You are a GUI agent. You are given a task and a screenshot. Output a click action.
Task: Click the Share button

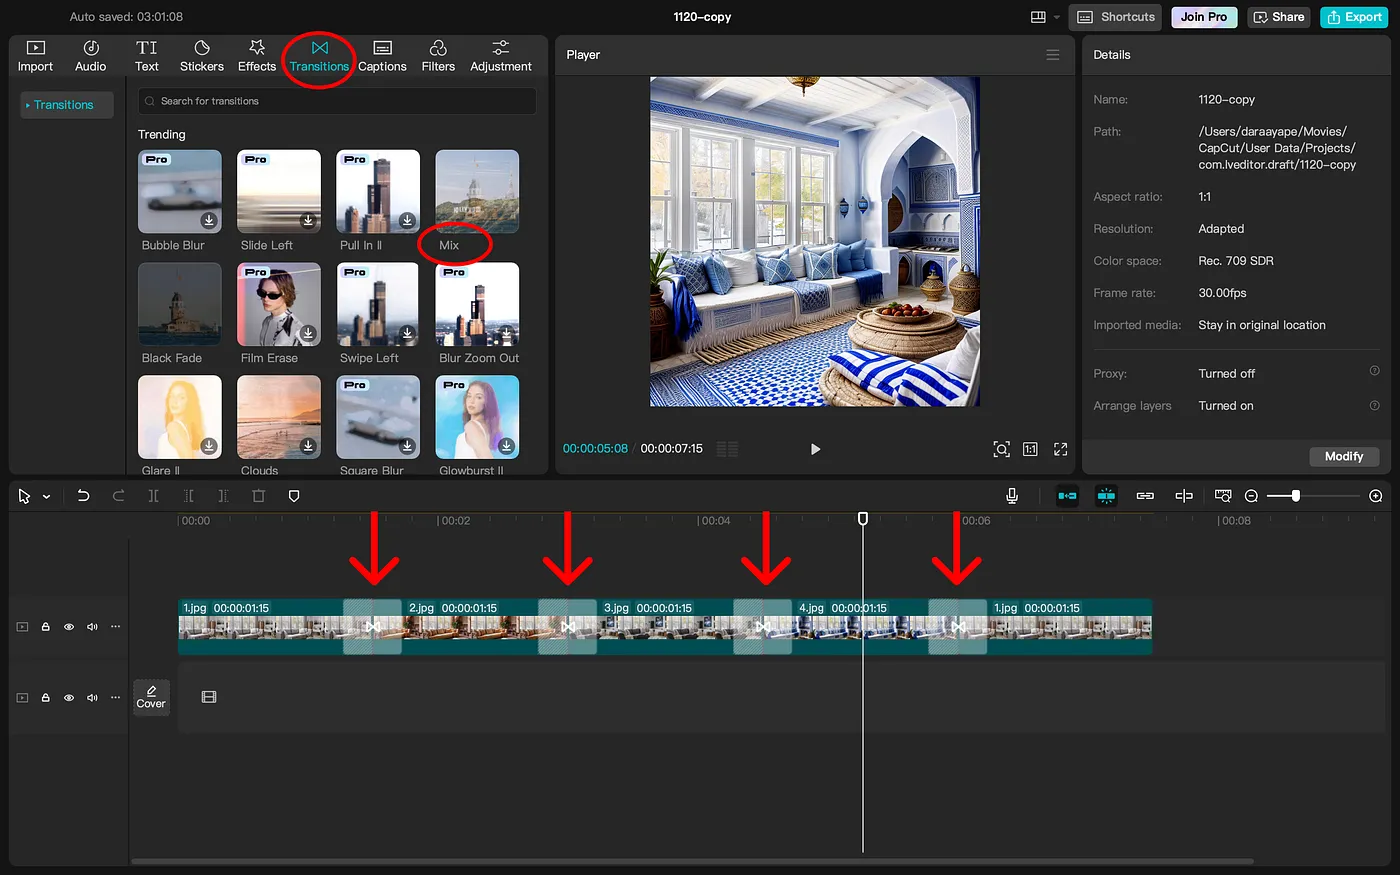coord(1279,17)
